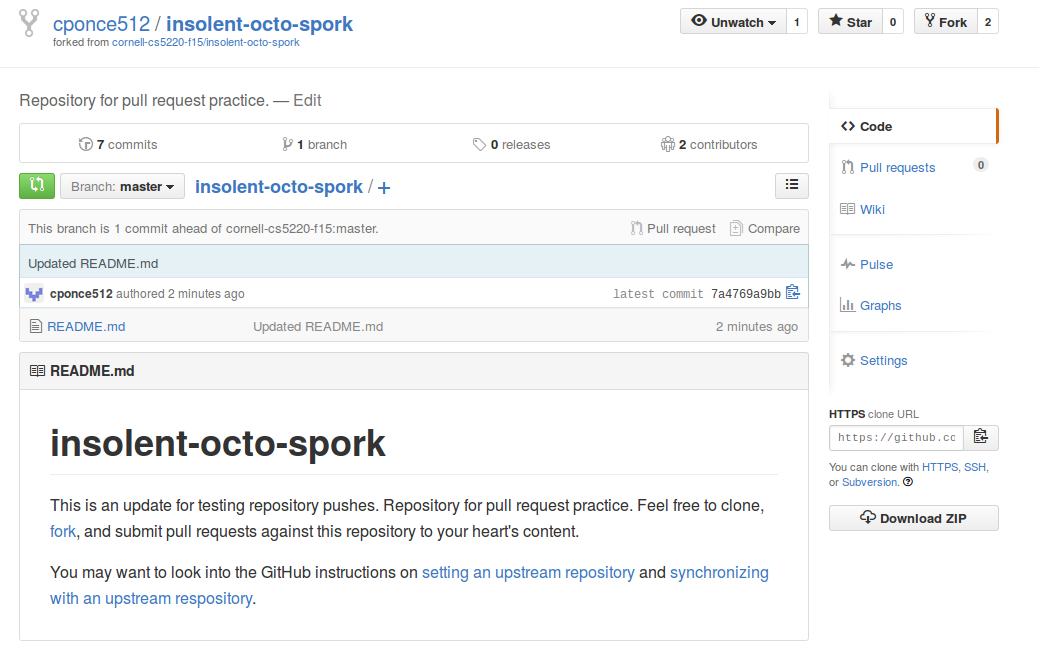This screenshot has height=664, width=1039.
Task: Open the cornell-cs5220-f15 upstream repository link
Action: 205,42
